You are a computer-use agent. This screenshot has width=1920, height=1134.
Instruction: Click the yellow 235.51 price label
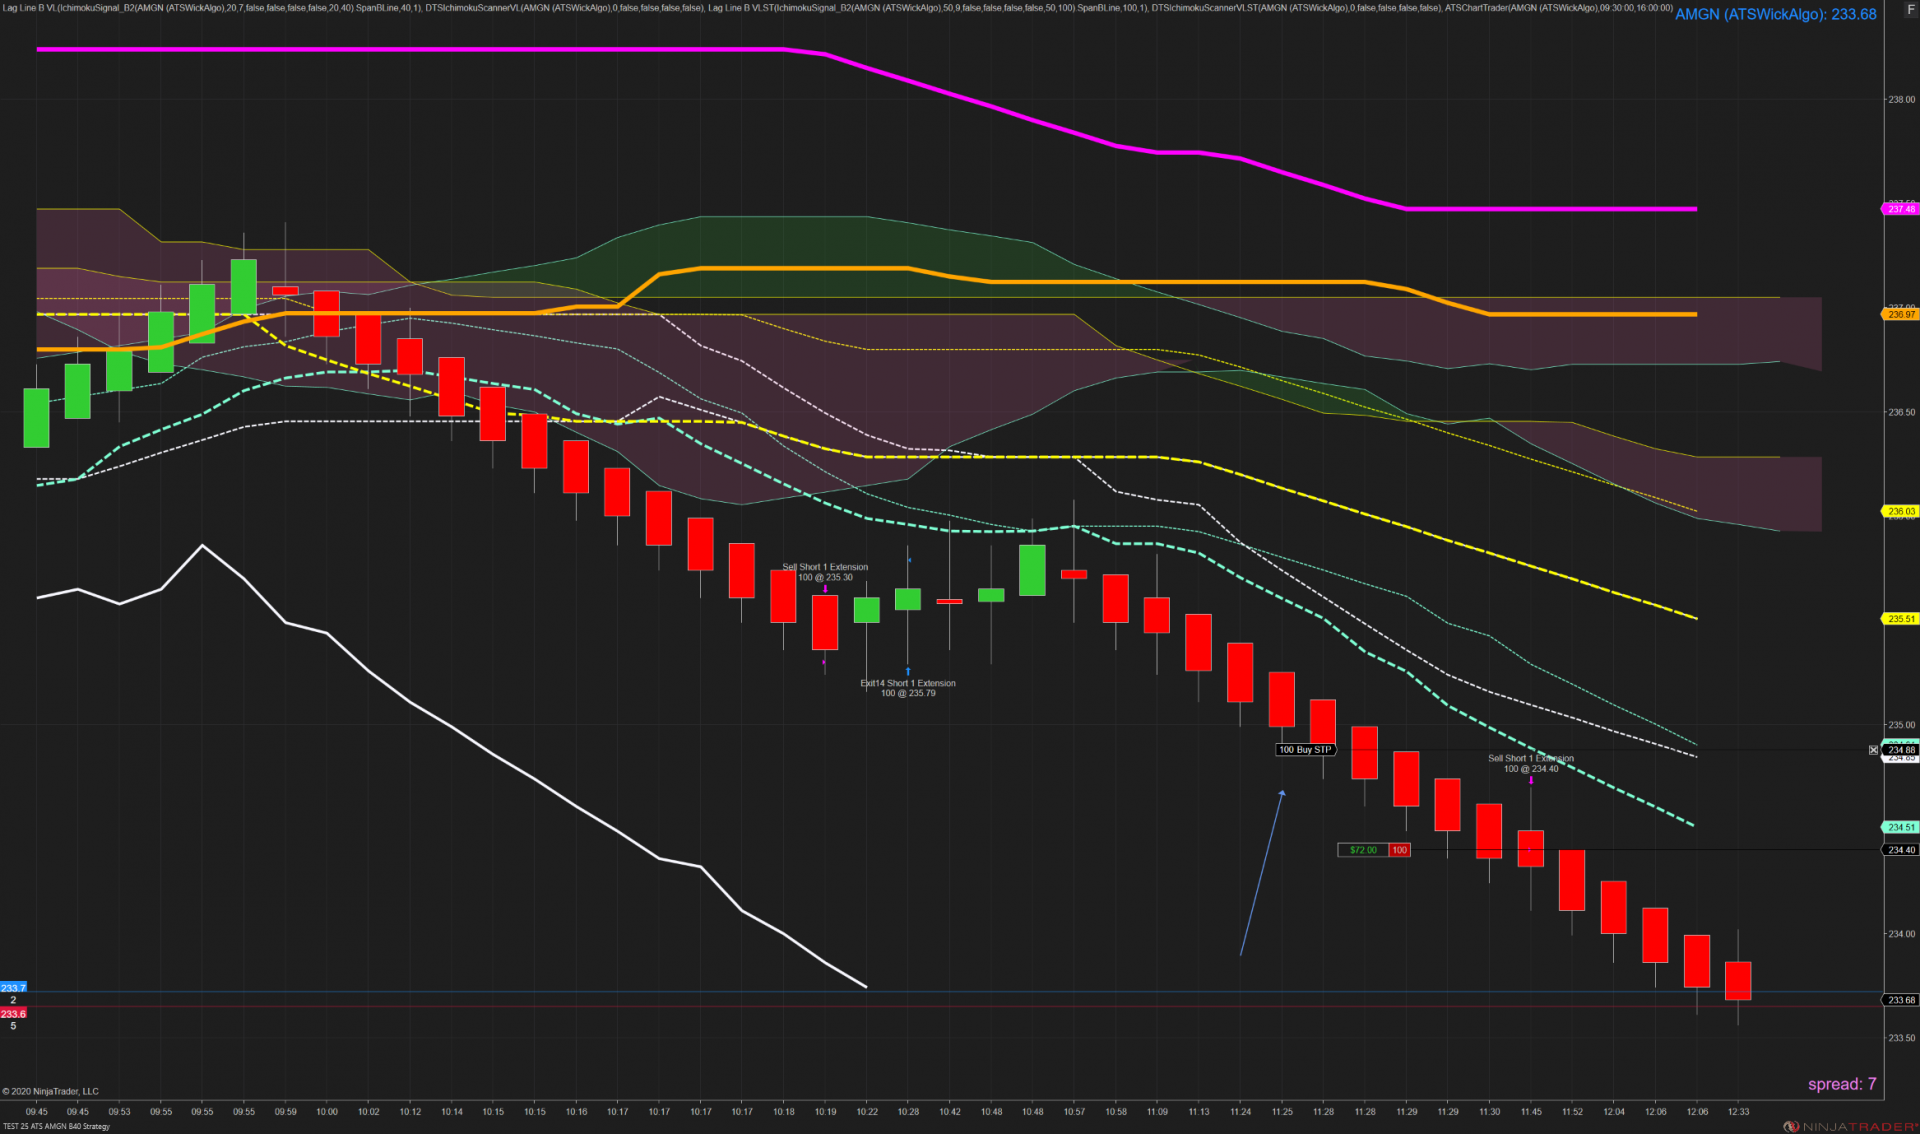pos(1901,619)
